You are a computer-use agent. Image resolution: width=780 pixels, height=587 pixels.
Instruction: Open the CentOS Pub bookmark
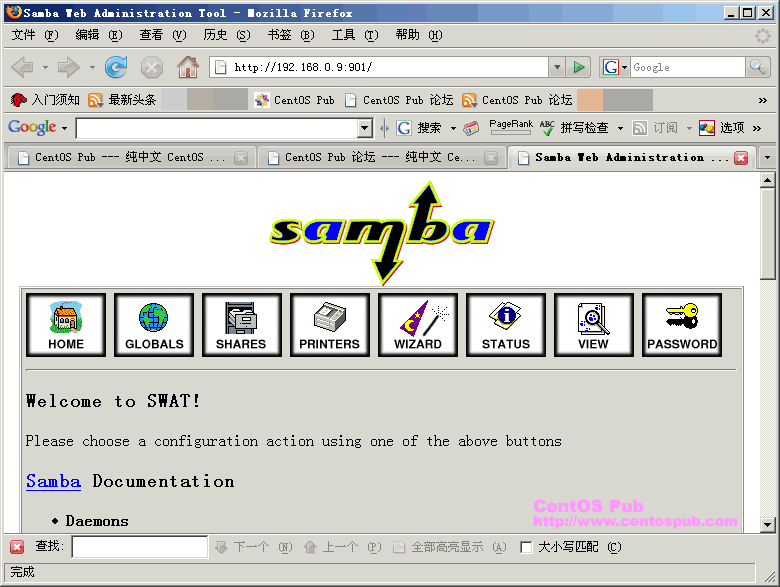tap(294, 100)
